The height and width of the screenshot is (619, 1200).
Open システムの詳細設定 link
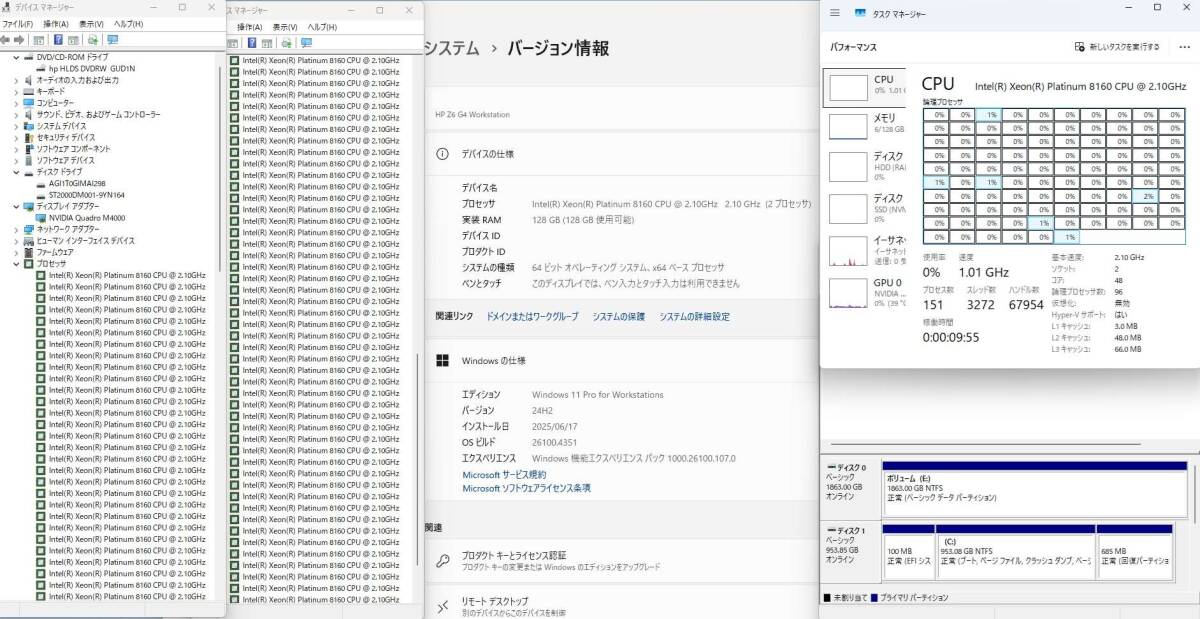pos(694,317)
